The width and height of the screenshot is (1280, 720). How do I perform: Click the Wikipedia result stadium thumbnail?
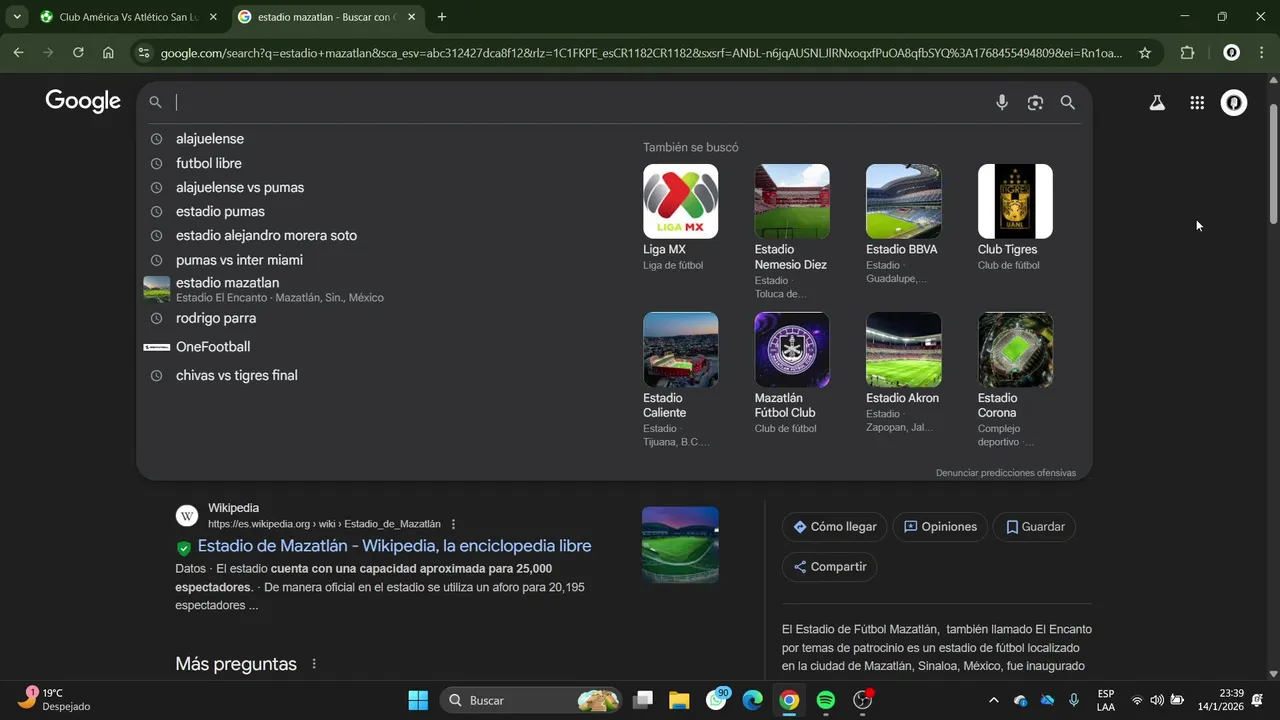[680, 545]
